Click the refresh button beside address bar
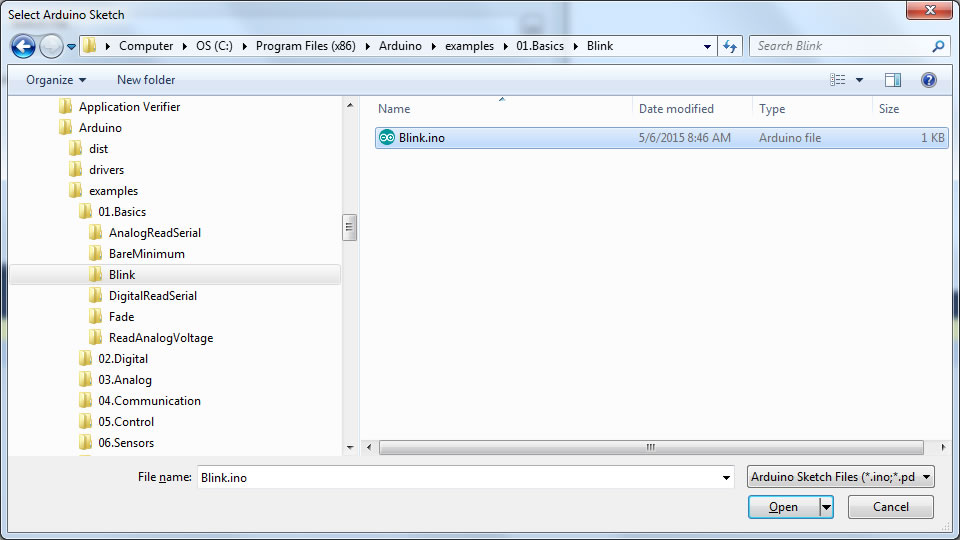 pyautogui.click(x=730, y=46)
